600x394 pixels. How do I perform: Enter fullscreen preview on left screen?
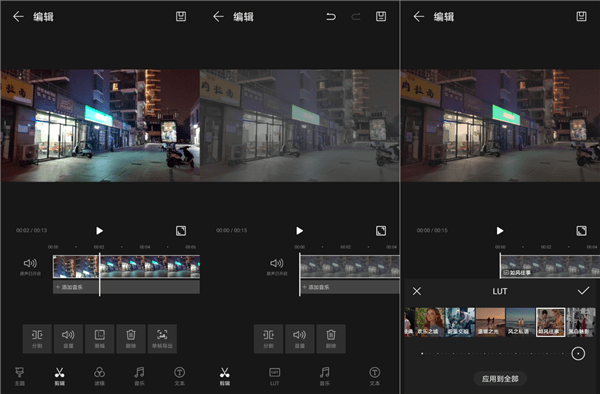point(181,231)
